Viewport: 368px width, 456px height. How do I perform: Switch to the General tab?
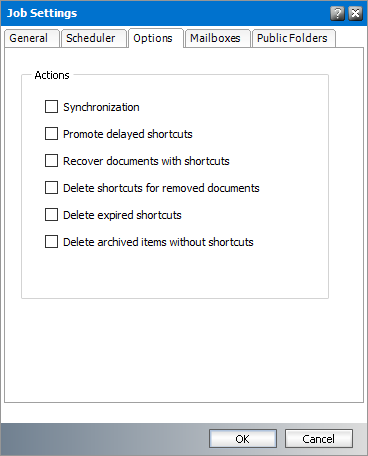click(32, 38)
